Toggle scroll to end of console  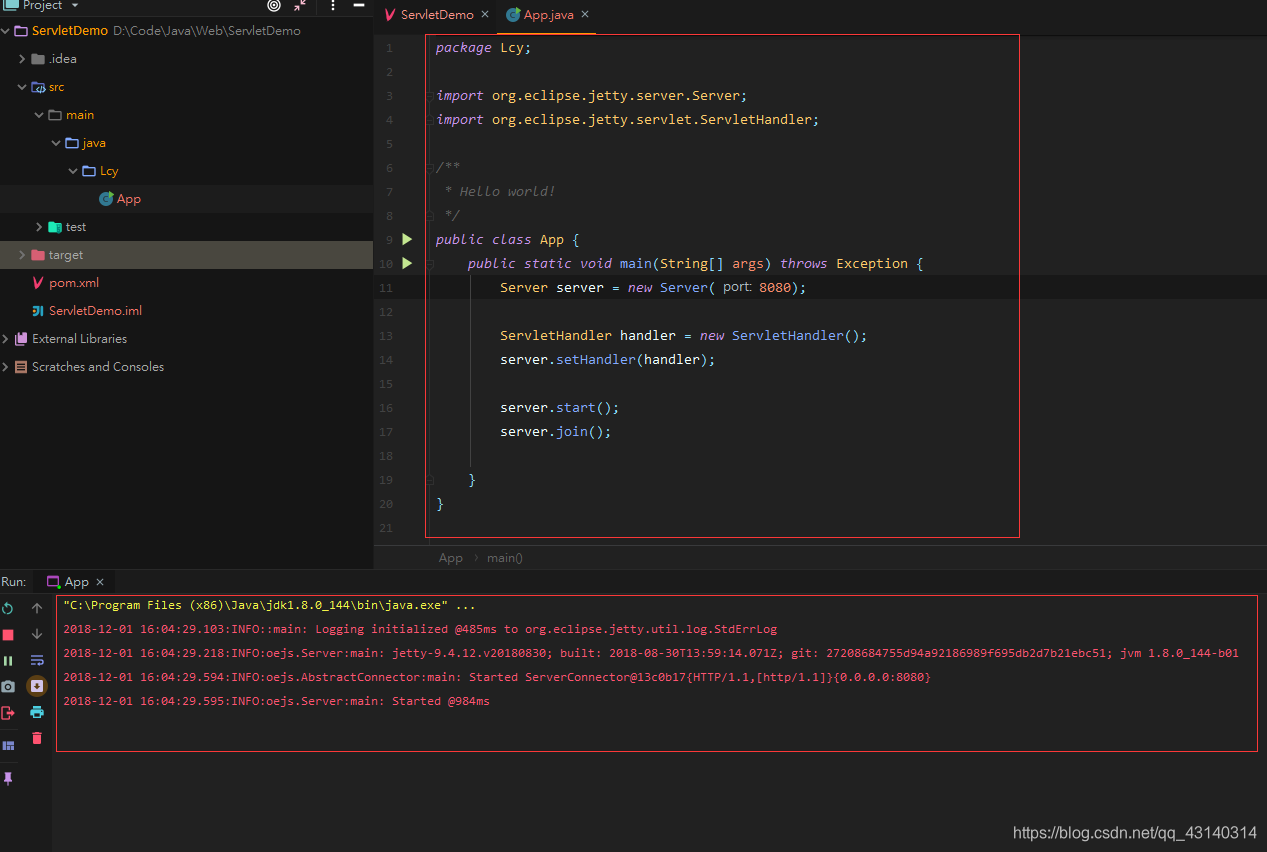pos(37,686)
